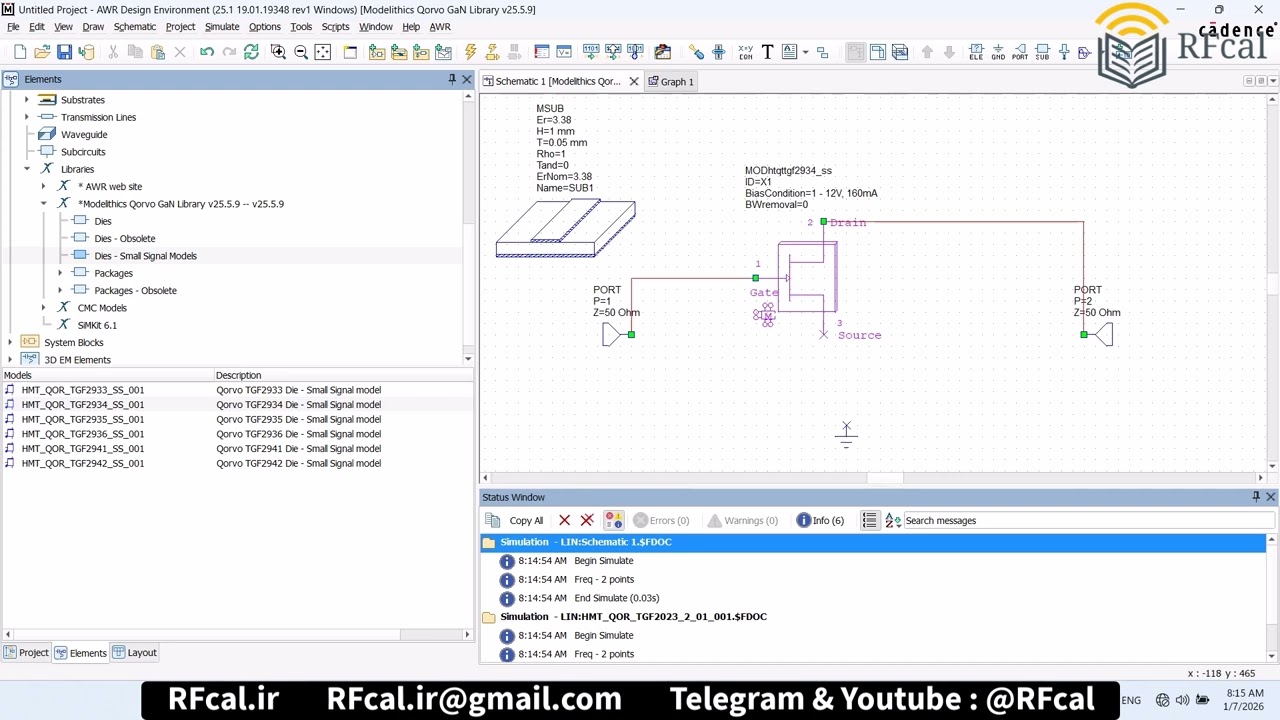Open the Scripts menu
The image size is (1280, 720).
click(335, 27)
